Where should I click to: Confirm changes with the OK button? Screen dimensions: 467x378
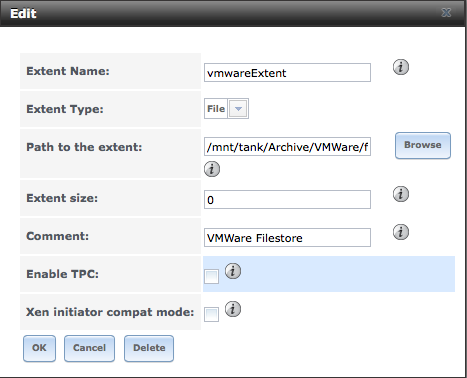(39, 348)
